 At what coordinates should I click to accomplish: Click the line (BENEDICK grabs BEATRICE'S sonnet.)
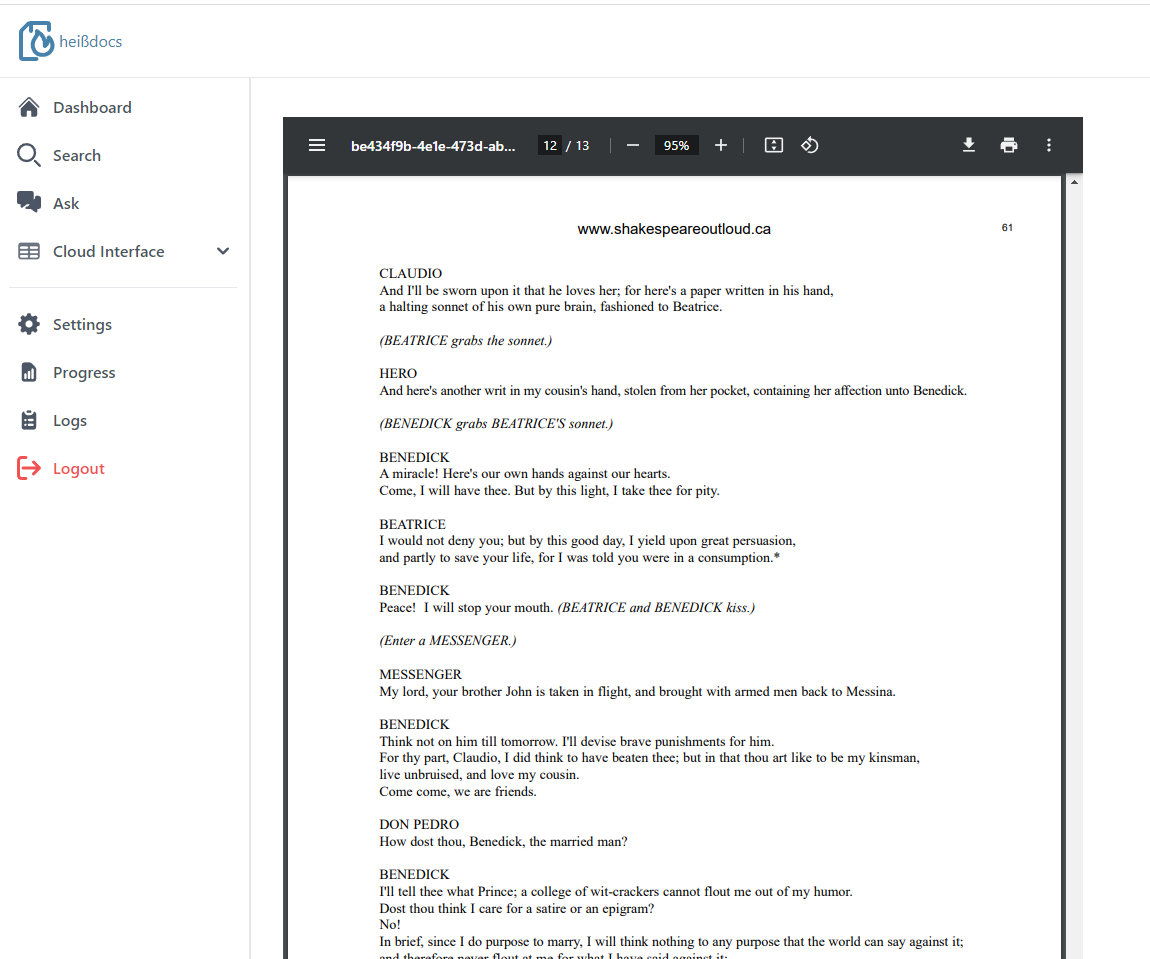[x=497, y=424]
